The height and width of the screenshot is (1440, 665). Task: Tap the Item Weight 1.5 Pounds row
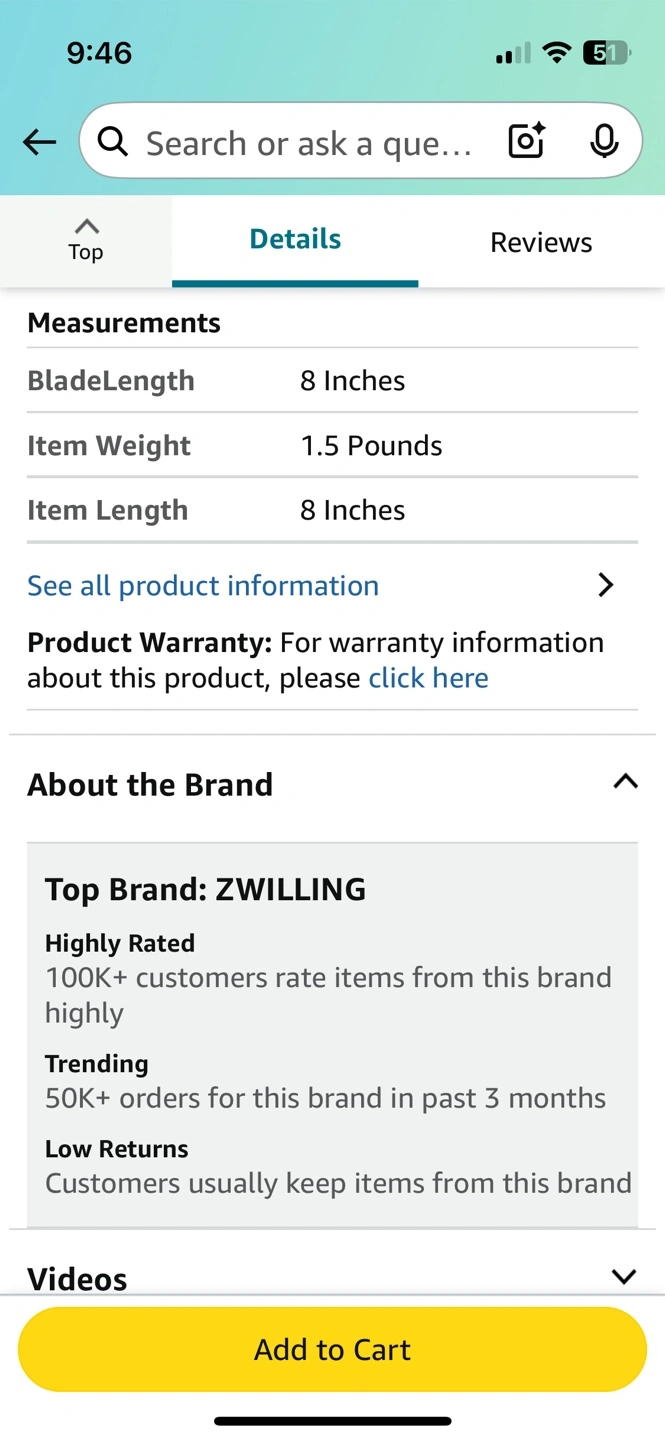point(332,445)
